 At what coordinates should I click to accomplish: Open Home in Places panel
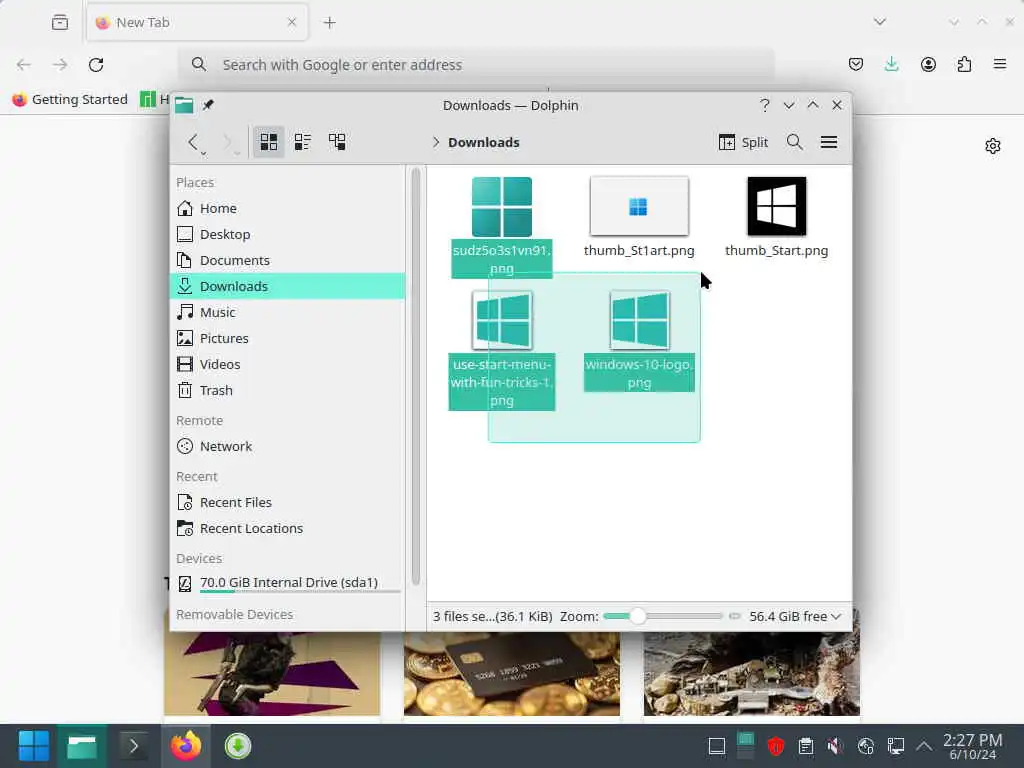288,208
